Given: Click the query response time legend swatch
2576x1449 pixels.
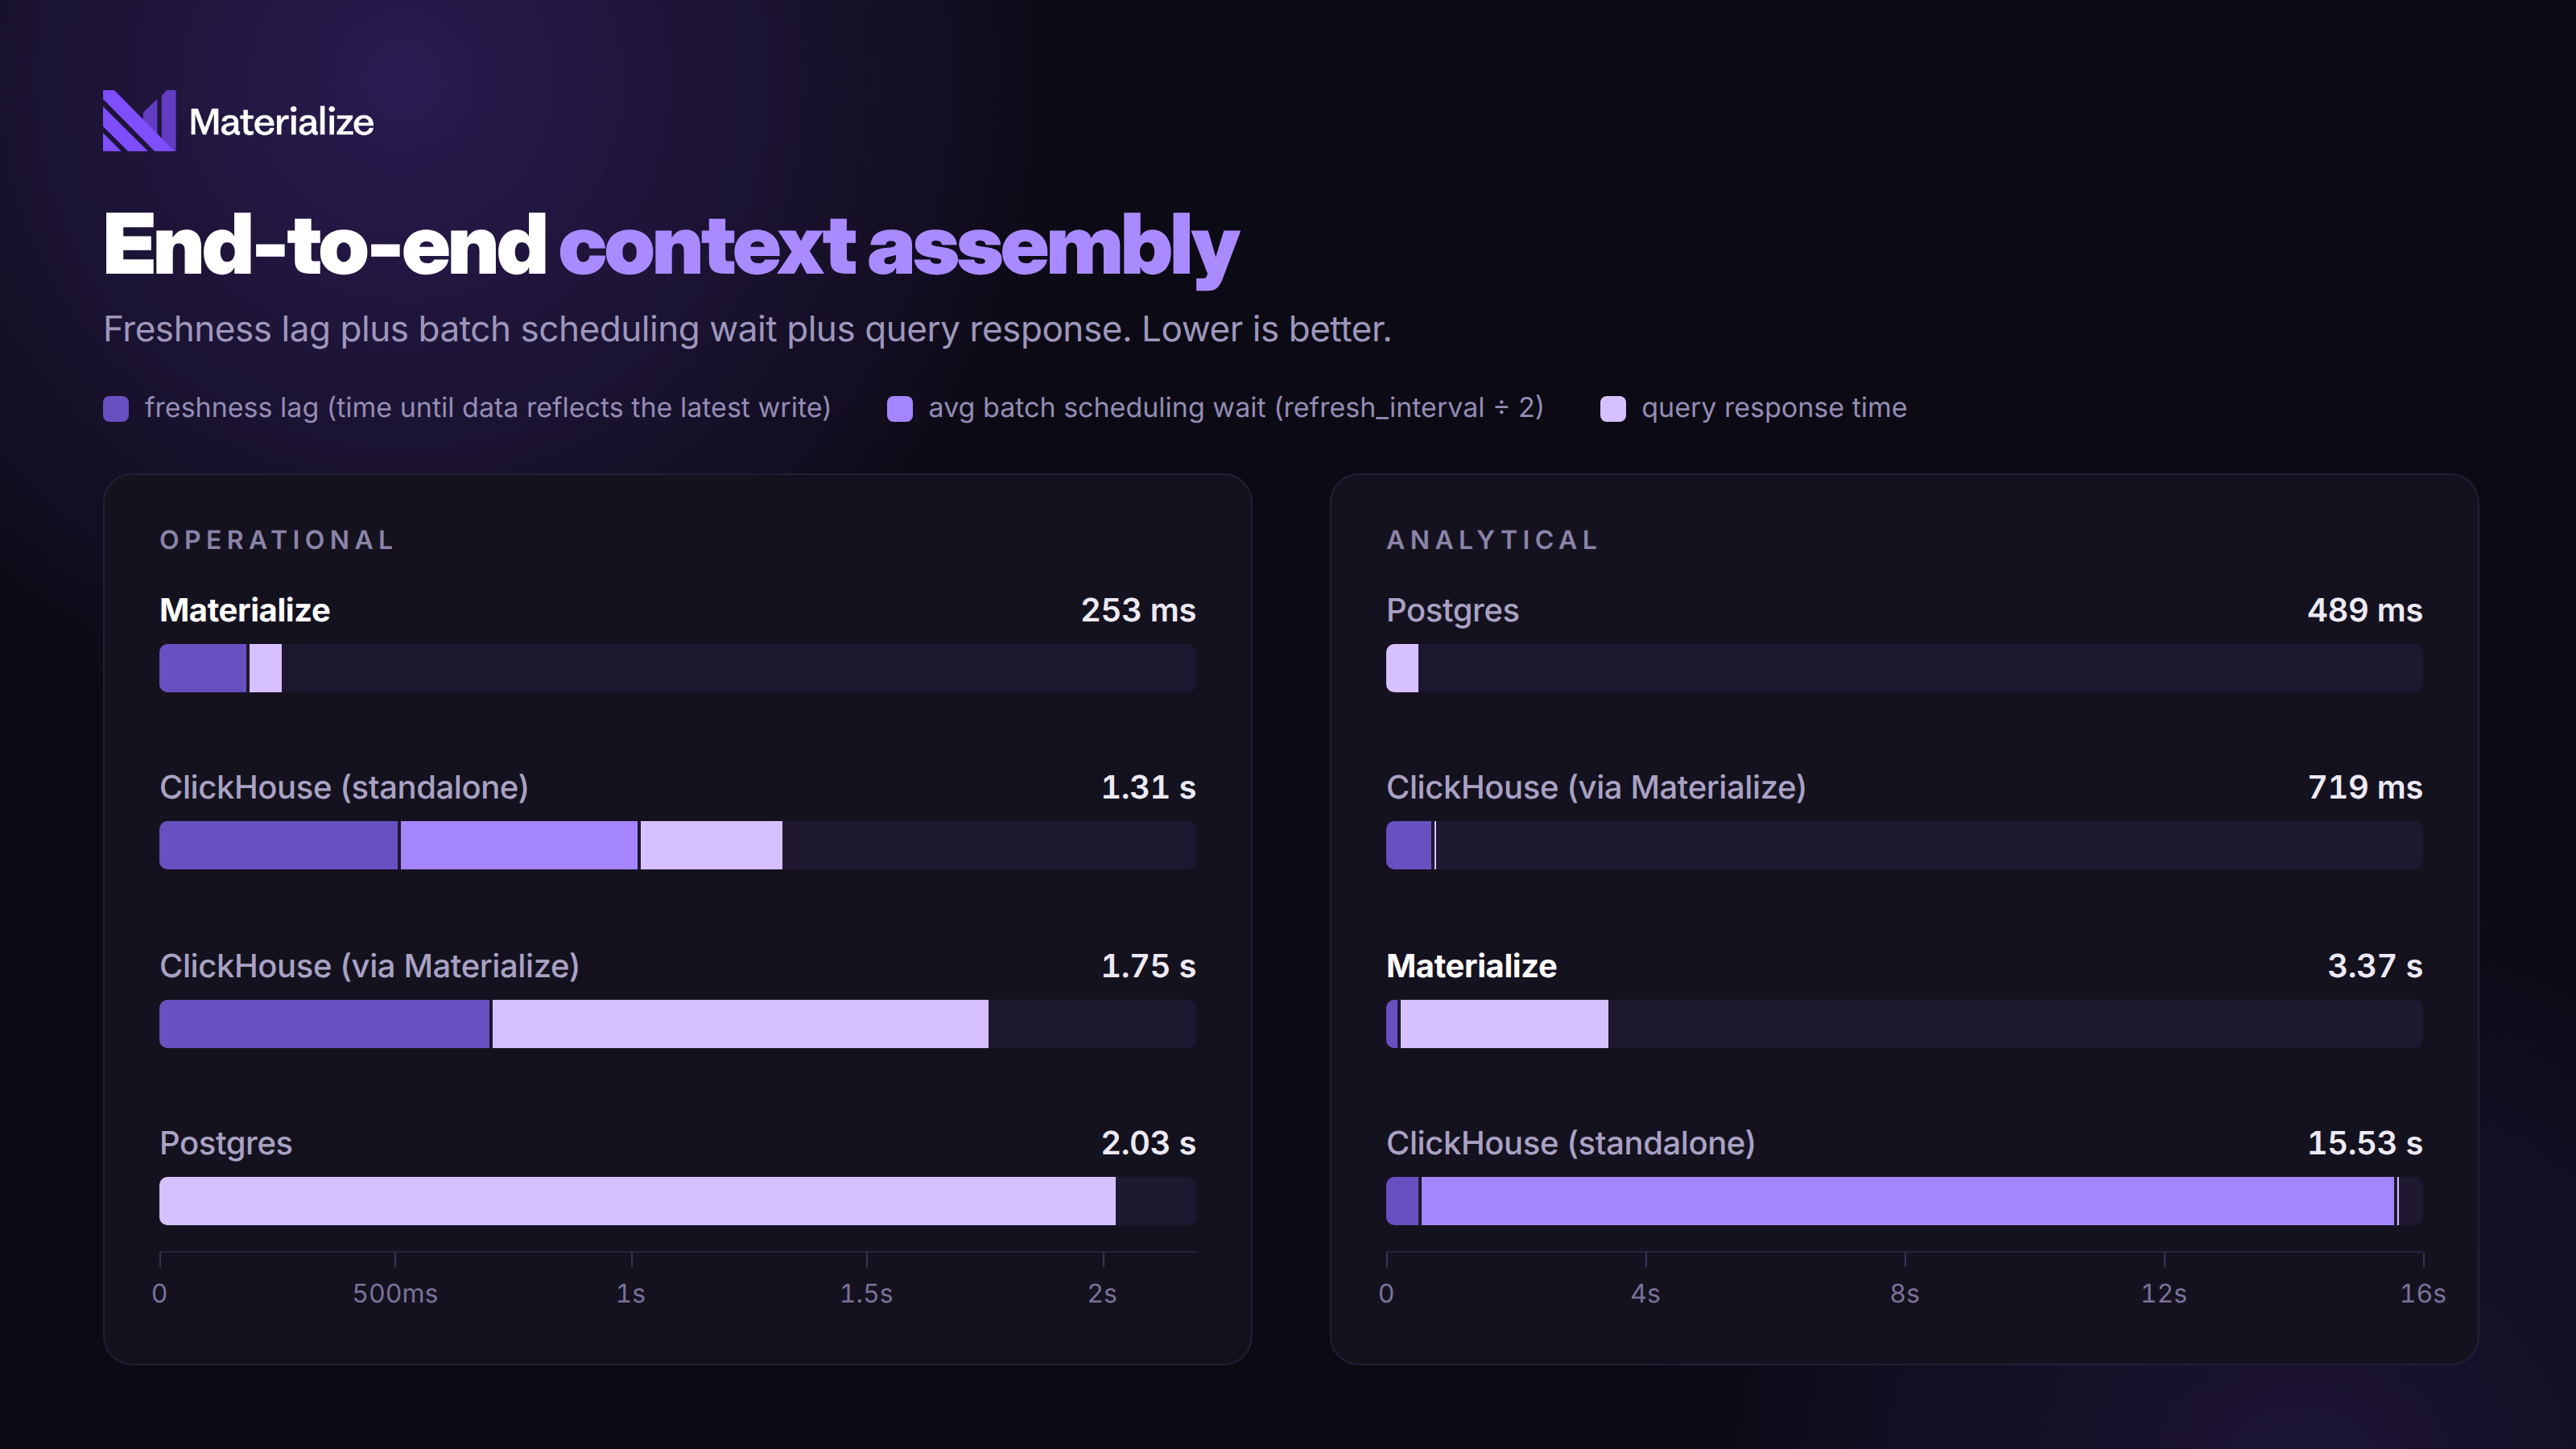Looking at the screenshot, I should coord(1613,409).
